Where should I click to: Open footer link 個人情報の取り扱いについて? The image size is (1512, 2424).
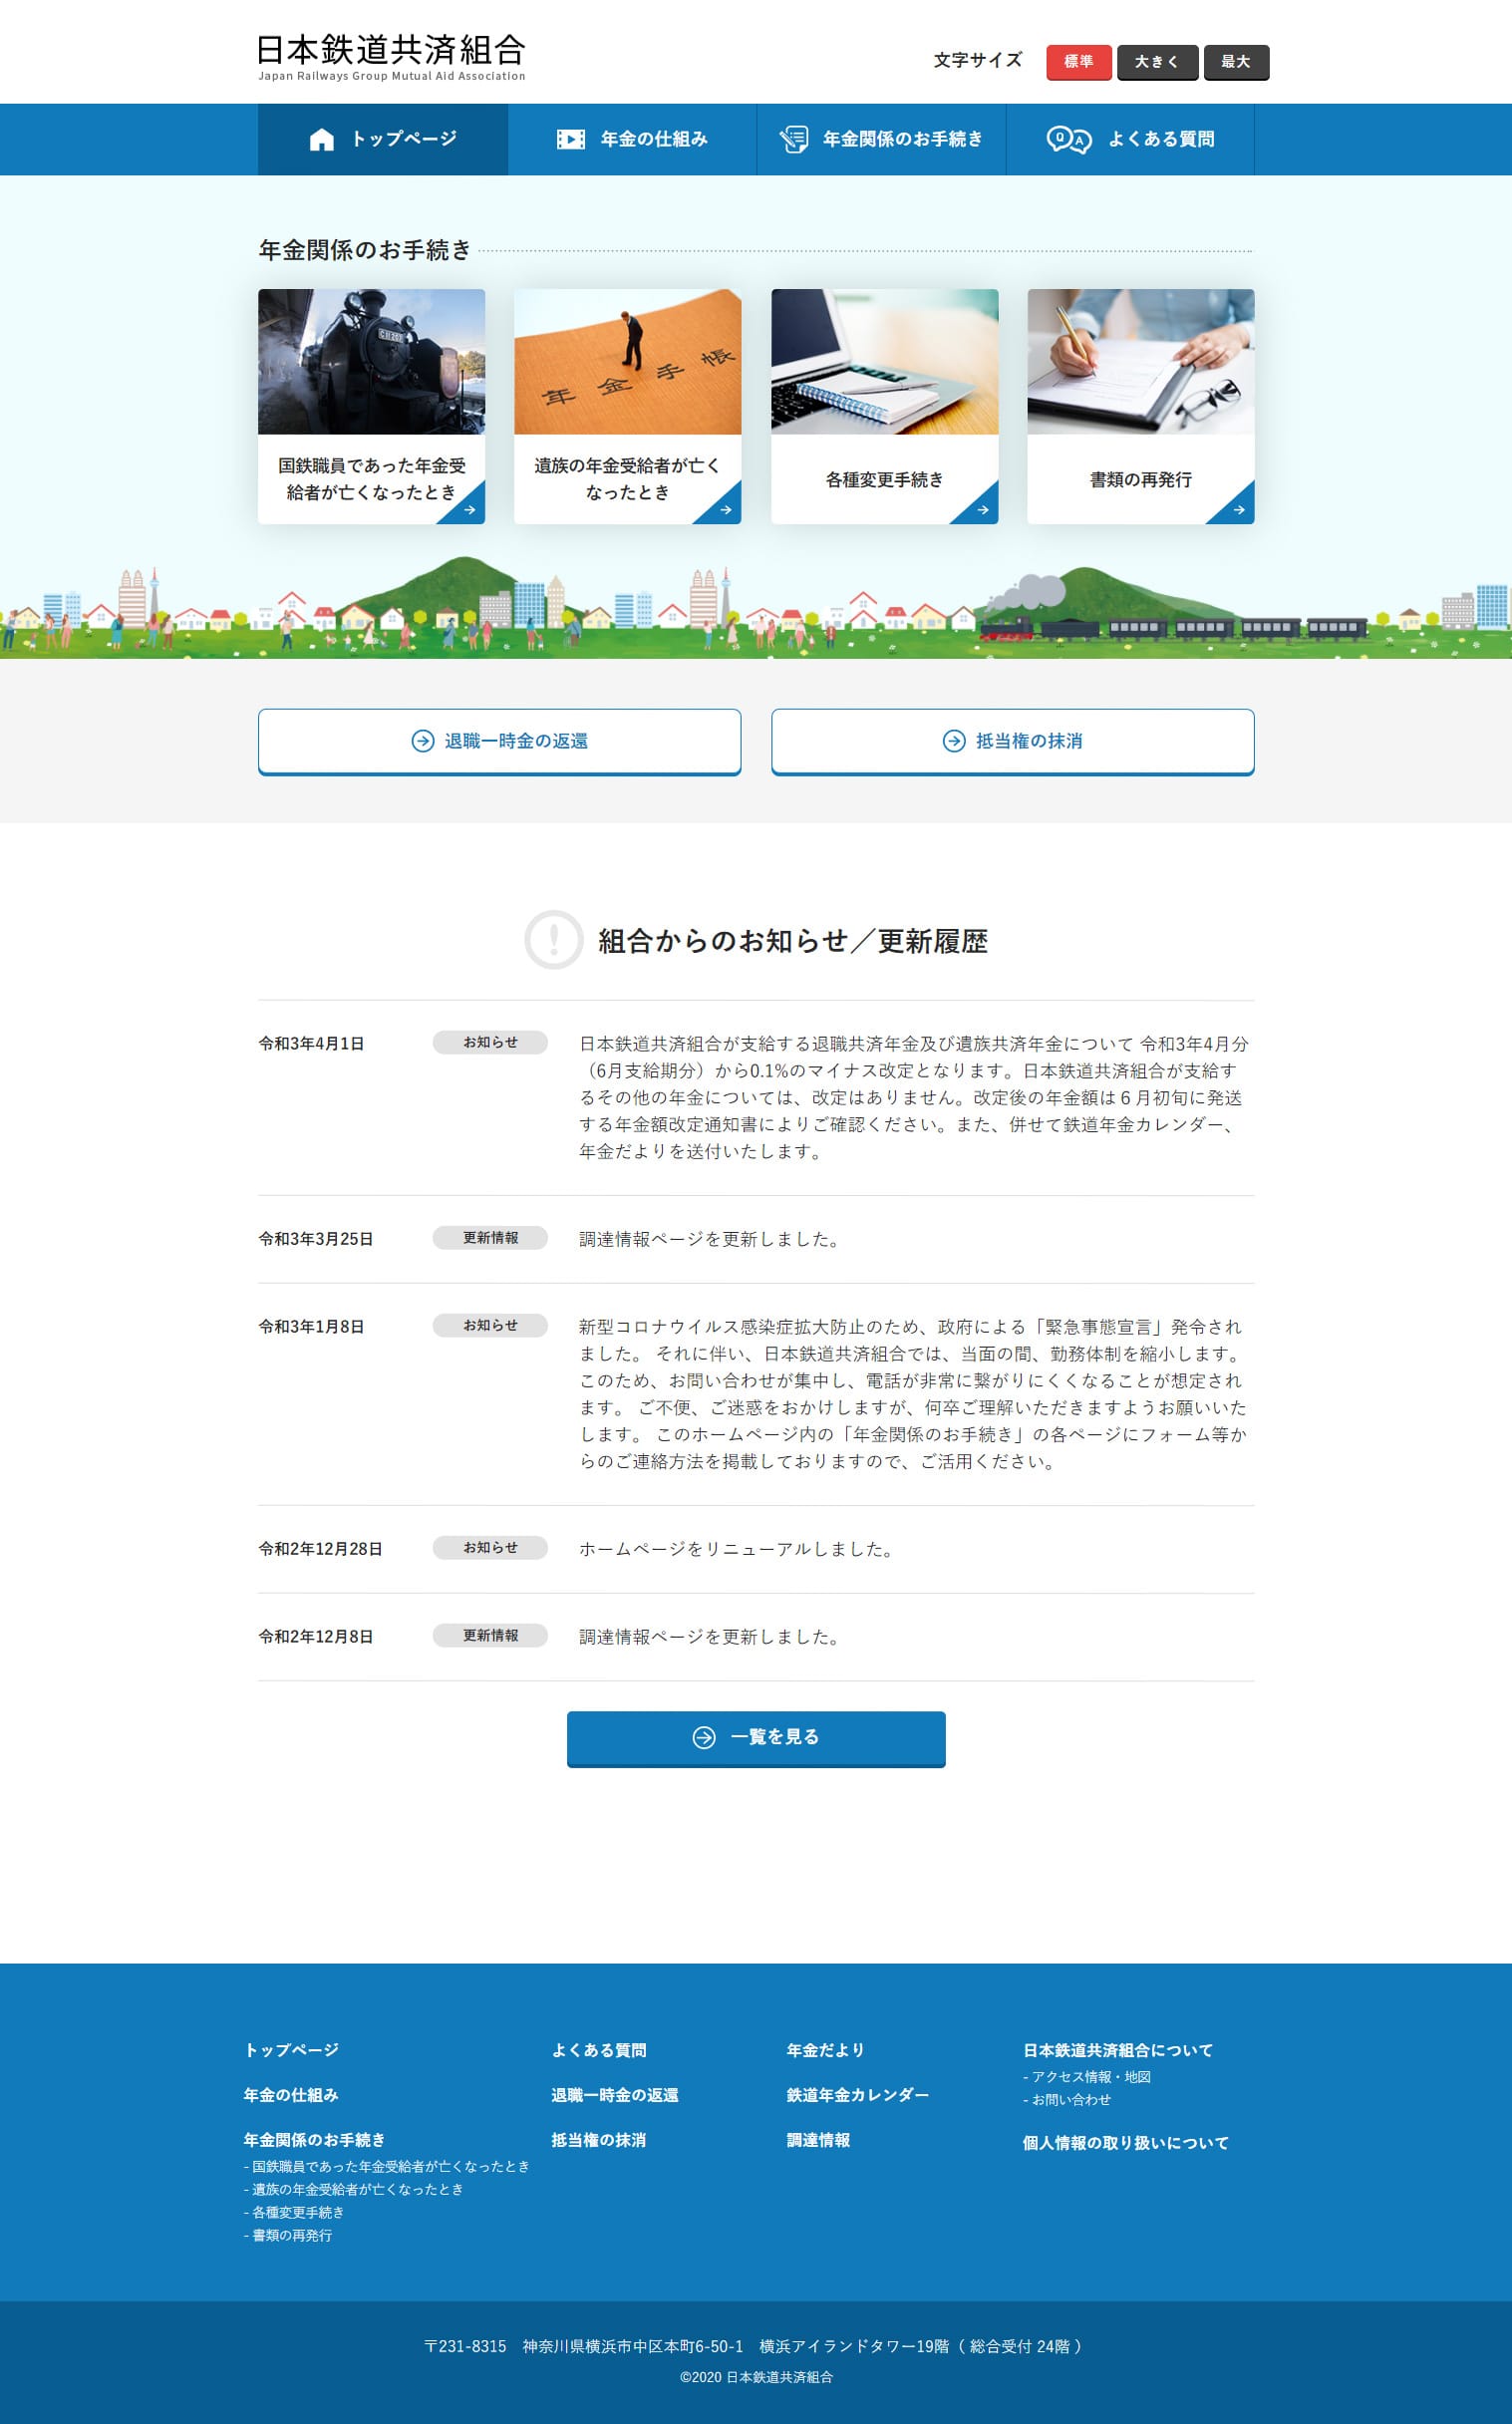(1125, 2143)
